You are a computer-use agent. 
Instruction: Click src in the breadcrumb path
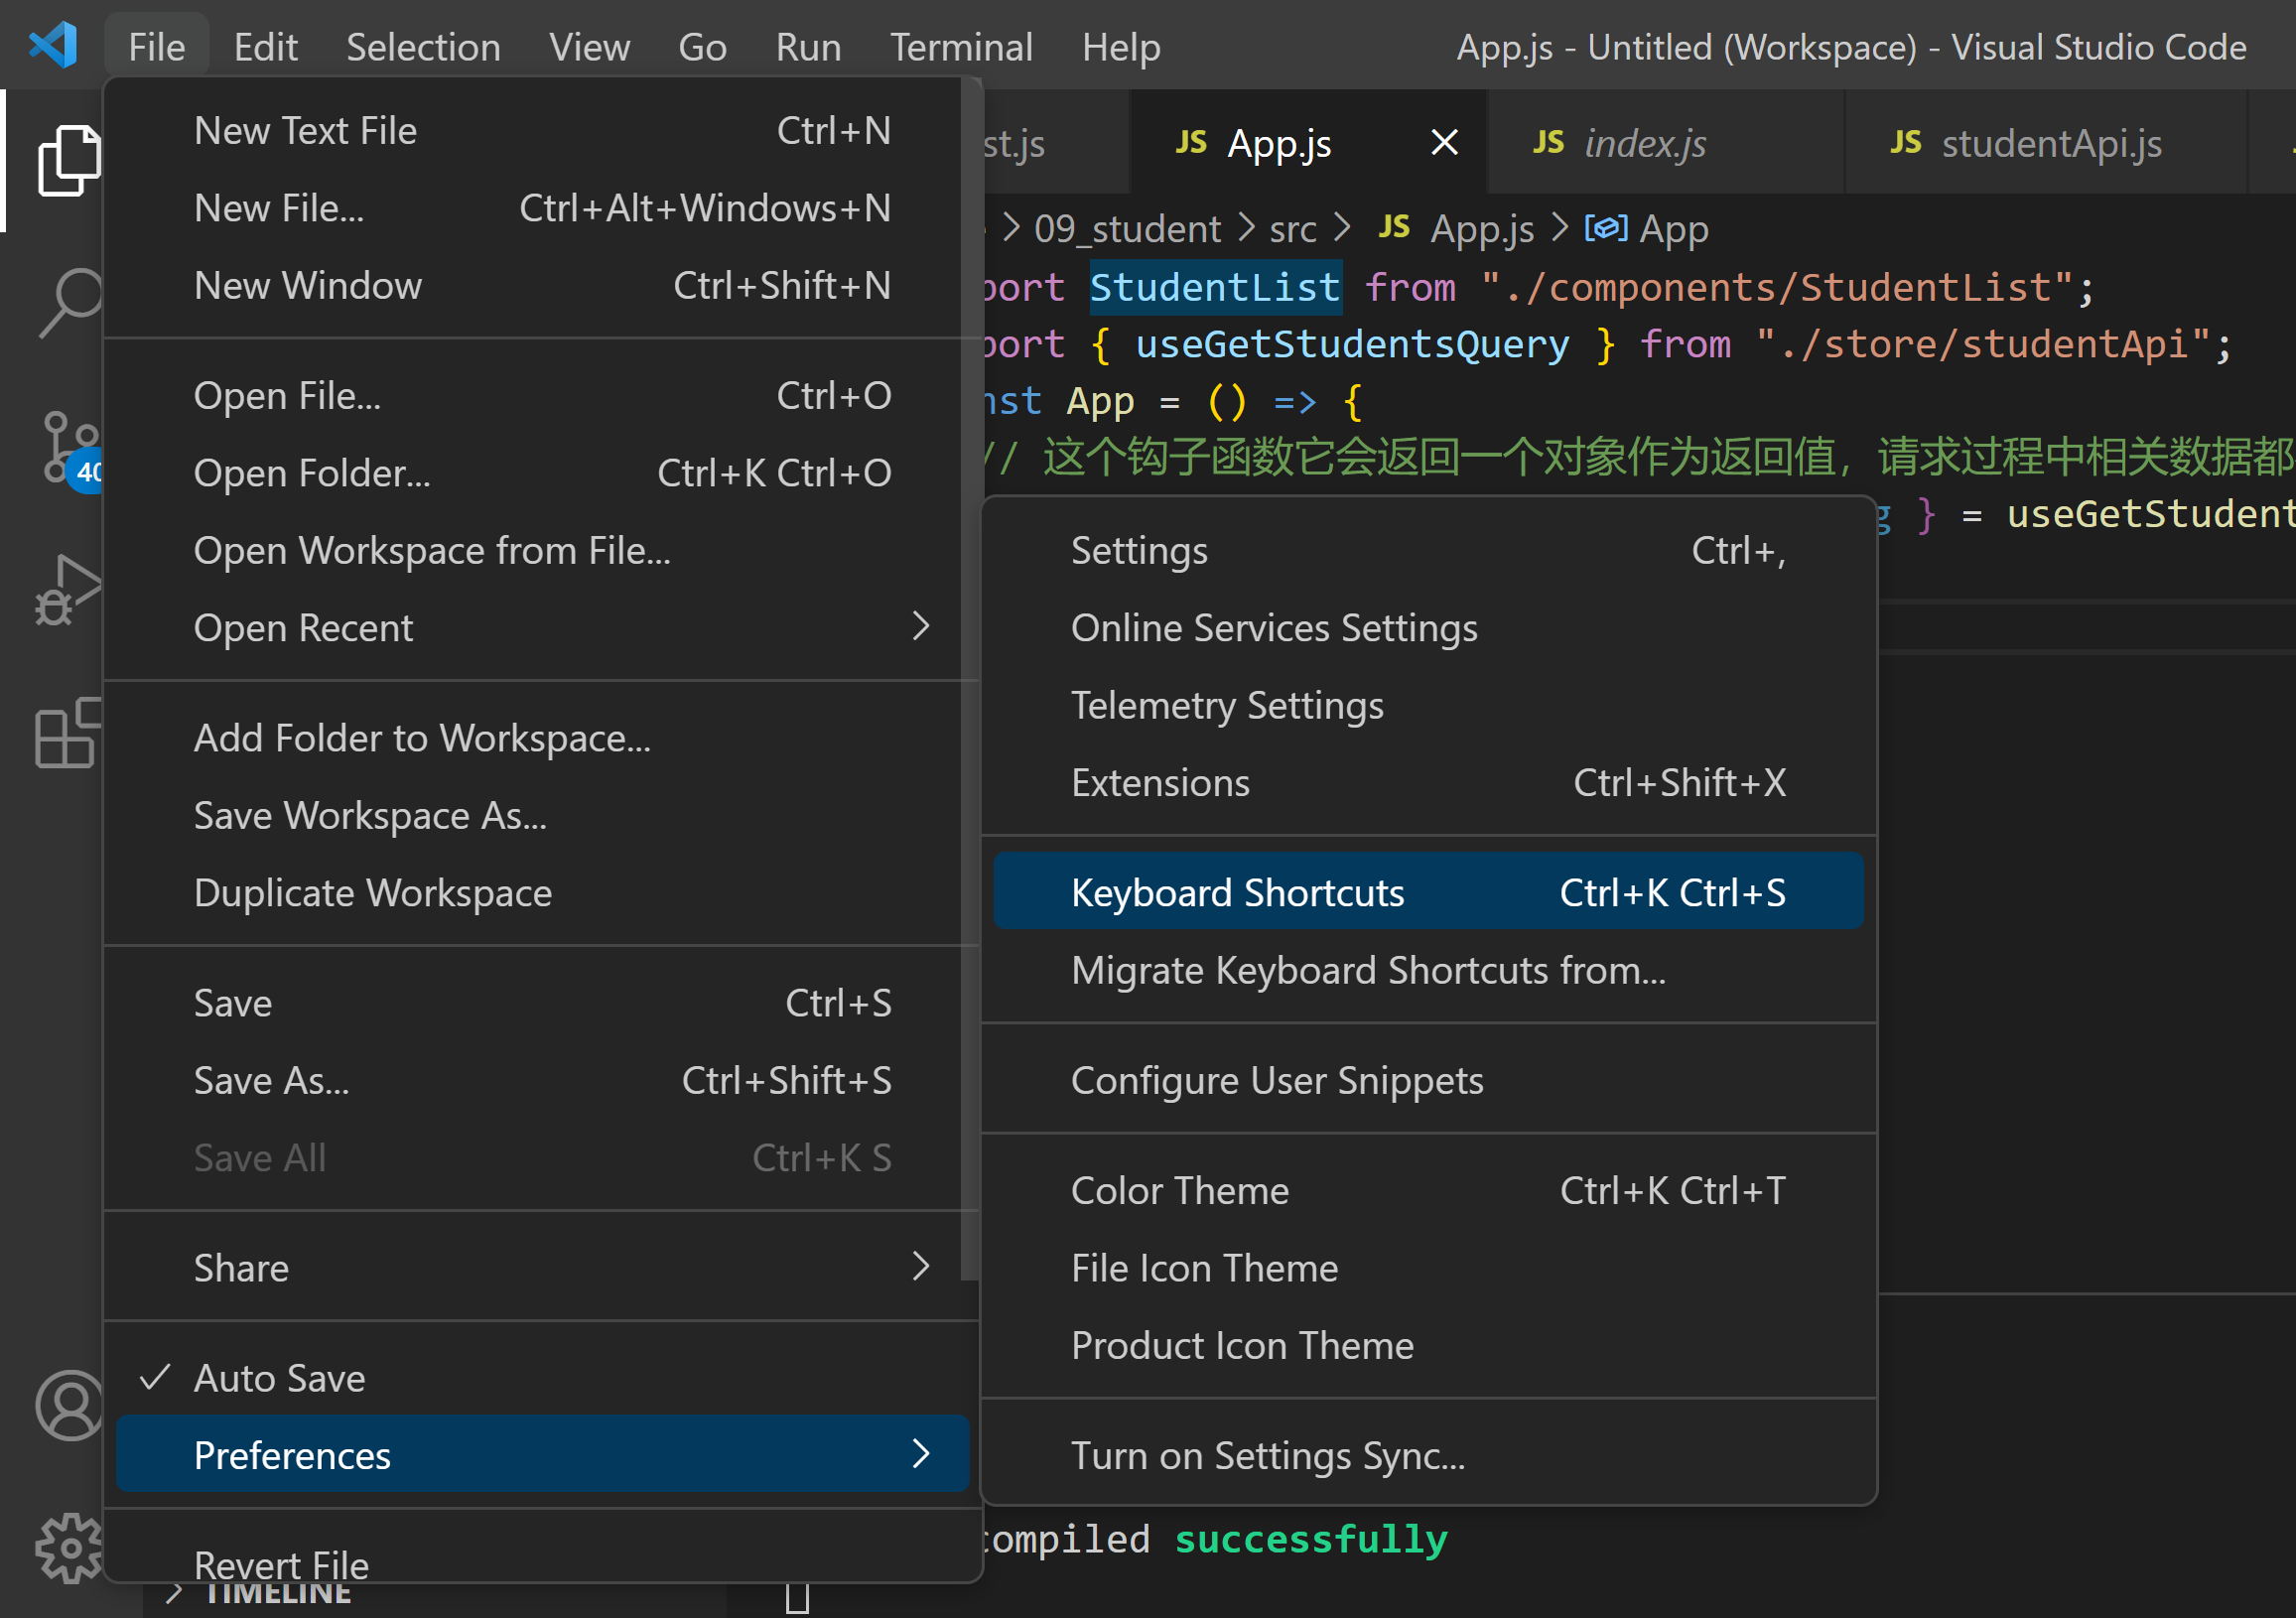pyautogui.click(x=1292, y=229)
